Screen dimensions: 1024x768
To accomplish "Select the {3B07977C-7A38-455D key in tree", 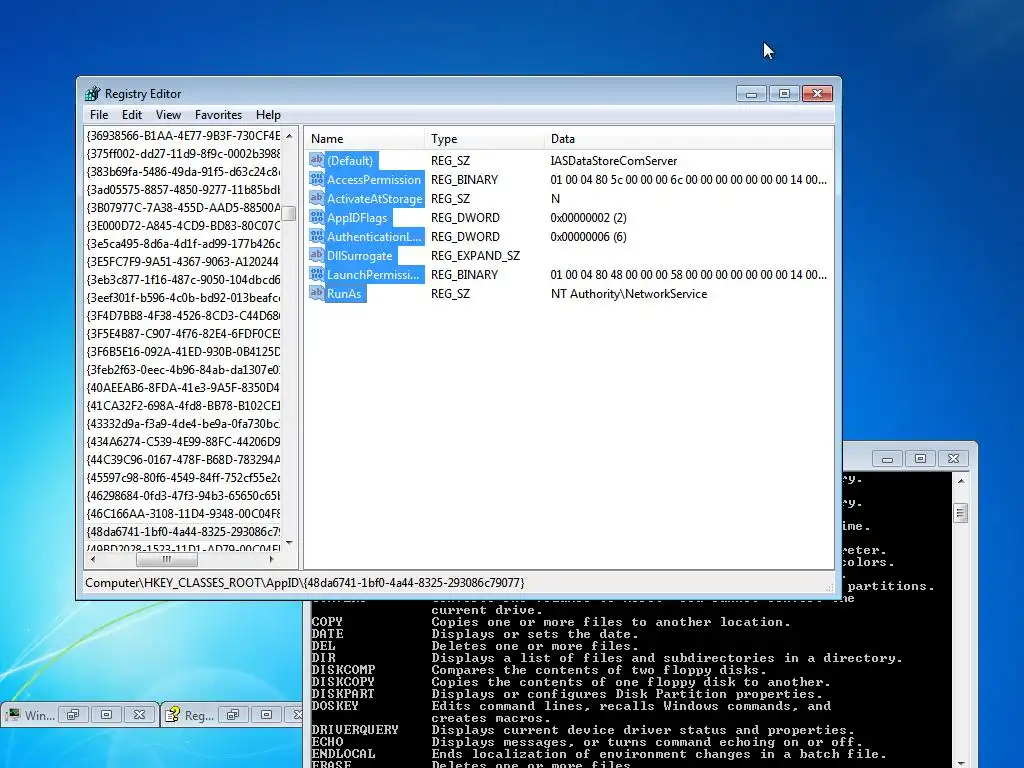I will point(183,207).
